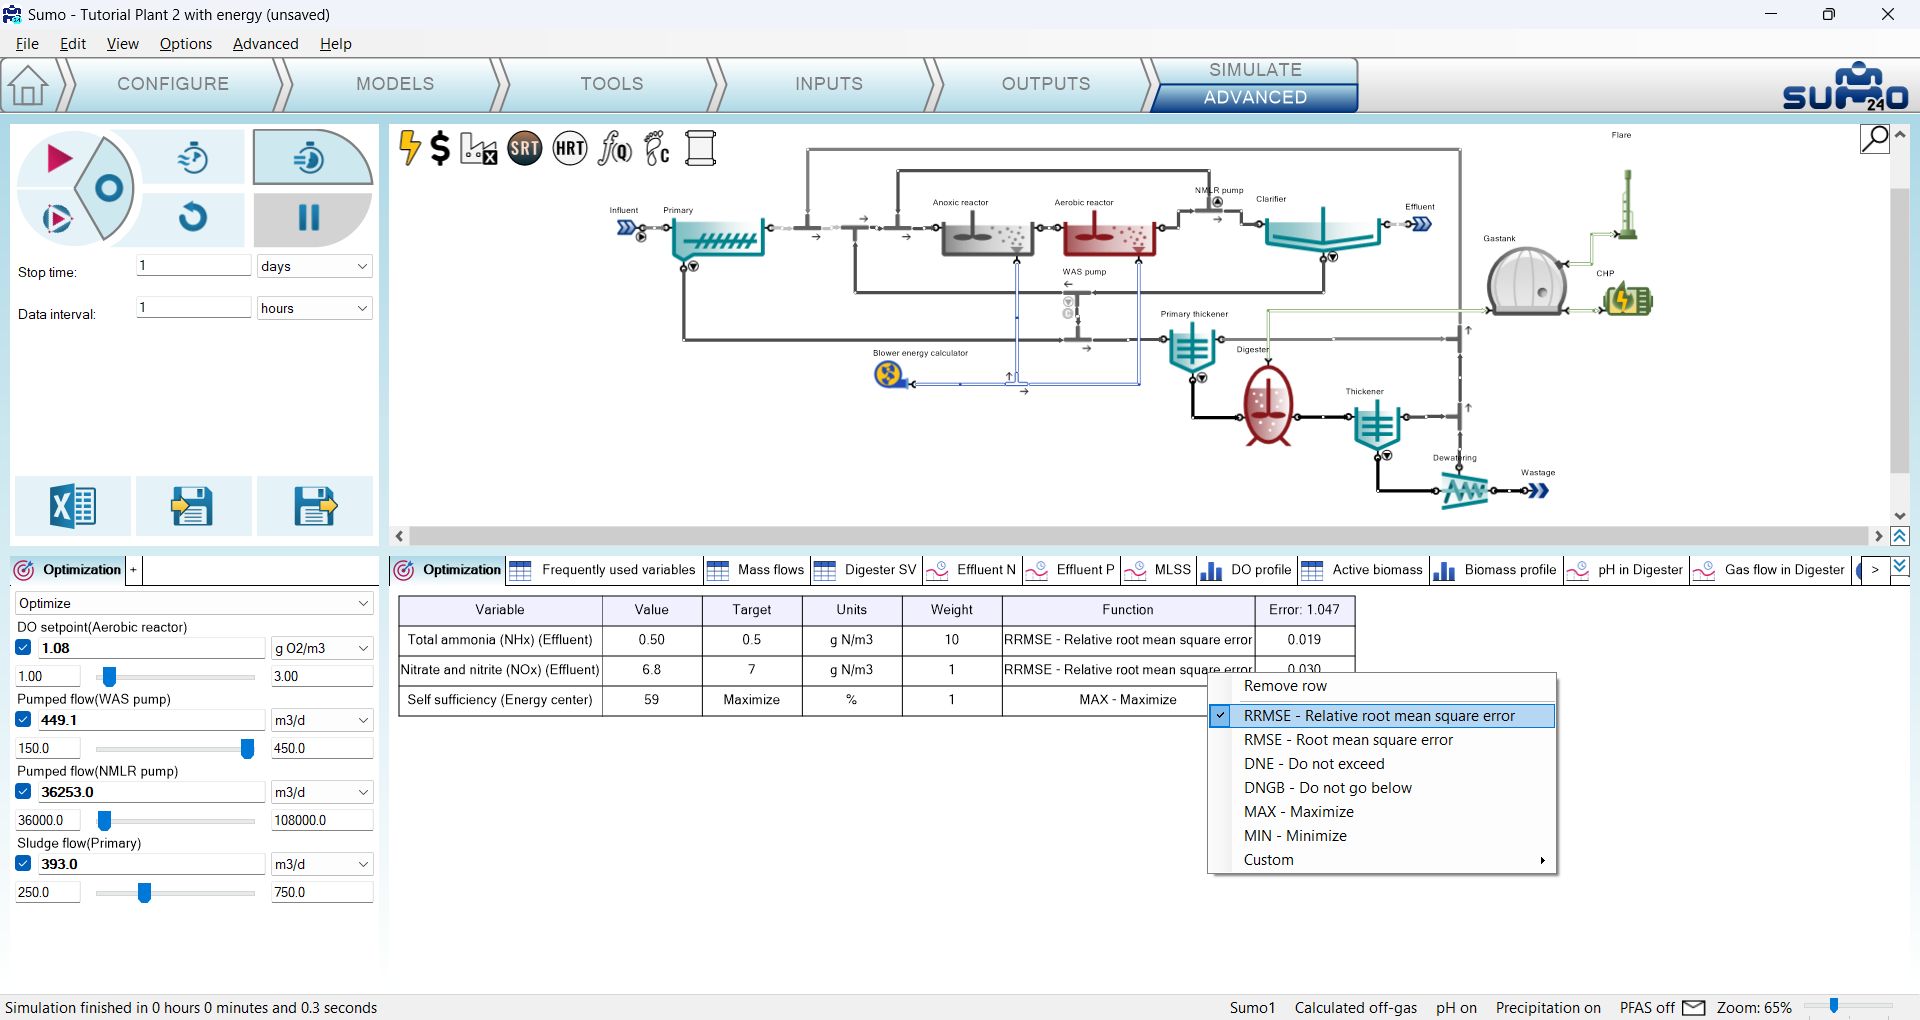Click the HRT calculator icon

570,149
